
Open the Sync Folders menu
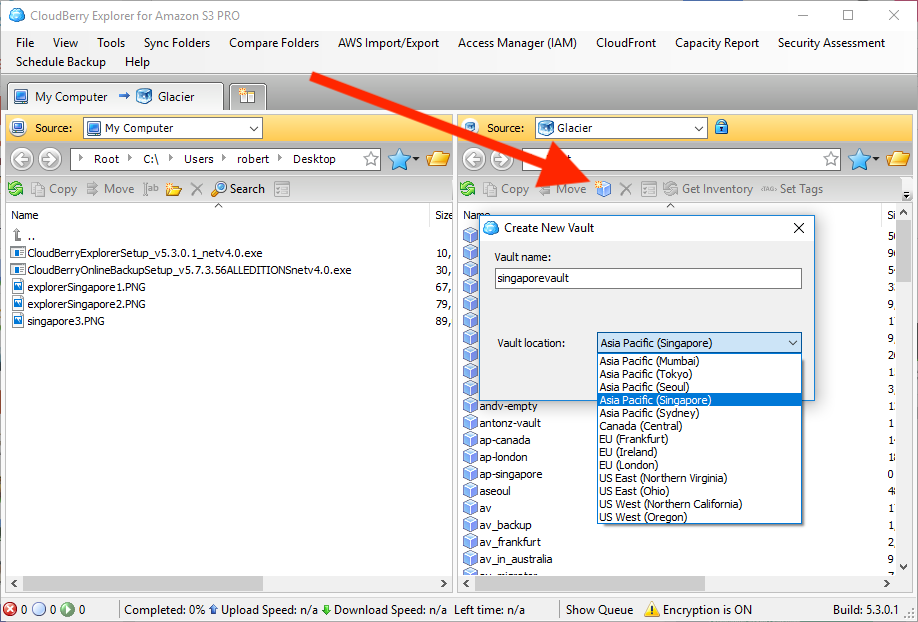click(x=177, y=43)
